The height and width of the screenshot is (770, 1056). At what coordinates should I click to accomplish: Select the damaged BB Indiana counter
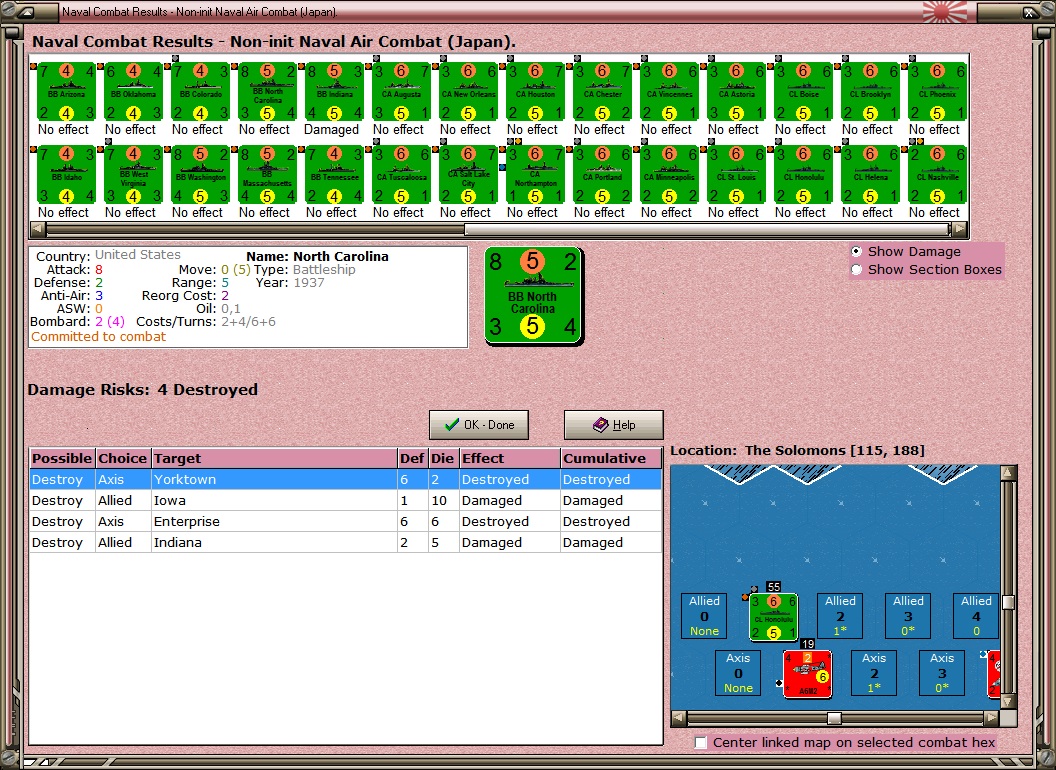click(x=334, y=92)
